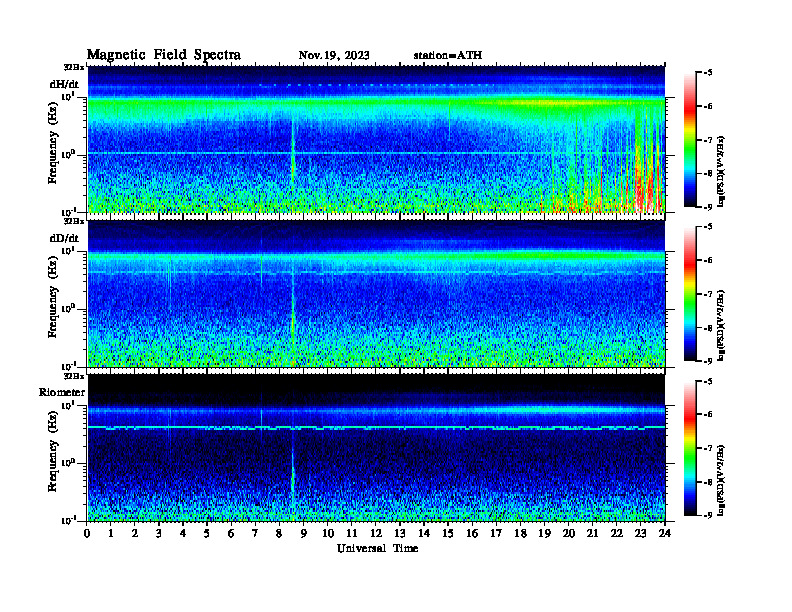Screen dimensions: 792x612
Task: Click hour '23' on the Universal Time axis
Action: (640, 533)
